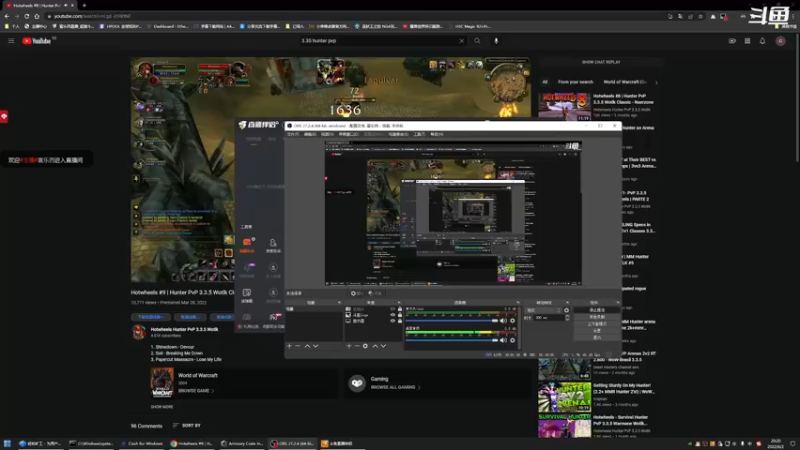Click OBS transition duration stepper arrows
This screenshot has width=800, height=450.
pos(567,317)
